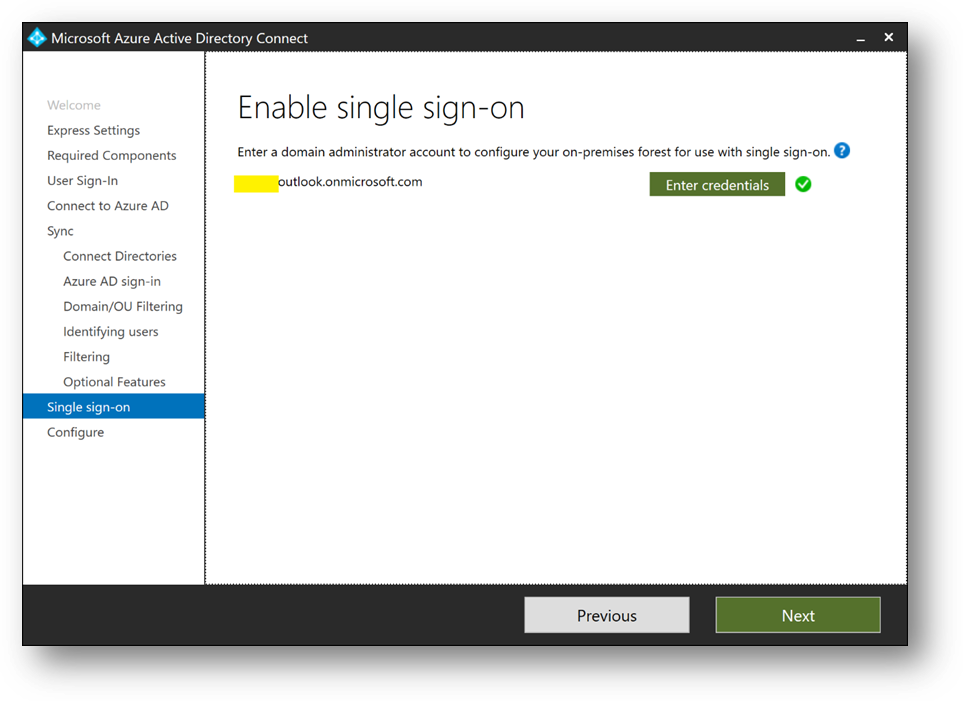Return to the Previous wizard page
Screen dimensions: 963x701
coord(607,615)
